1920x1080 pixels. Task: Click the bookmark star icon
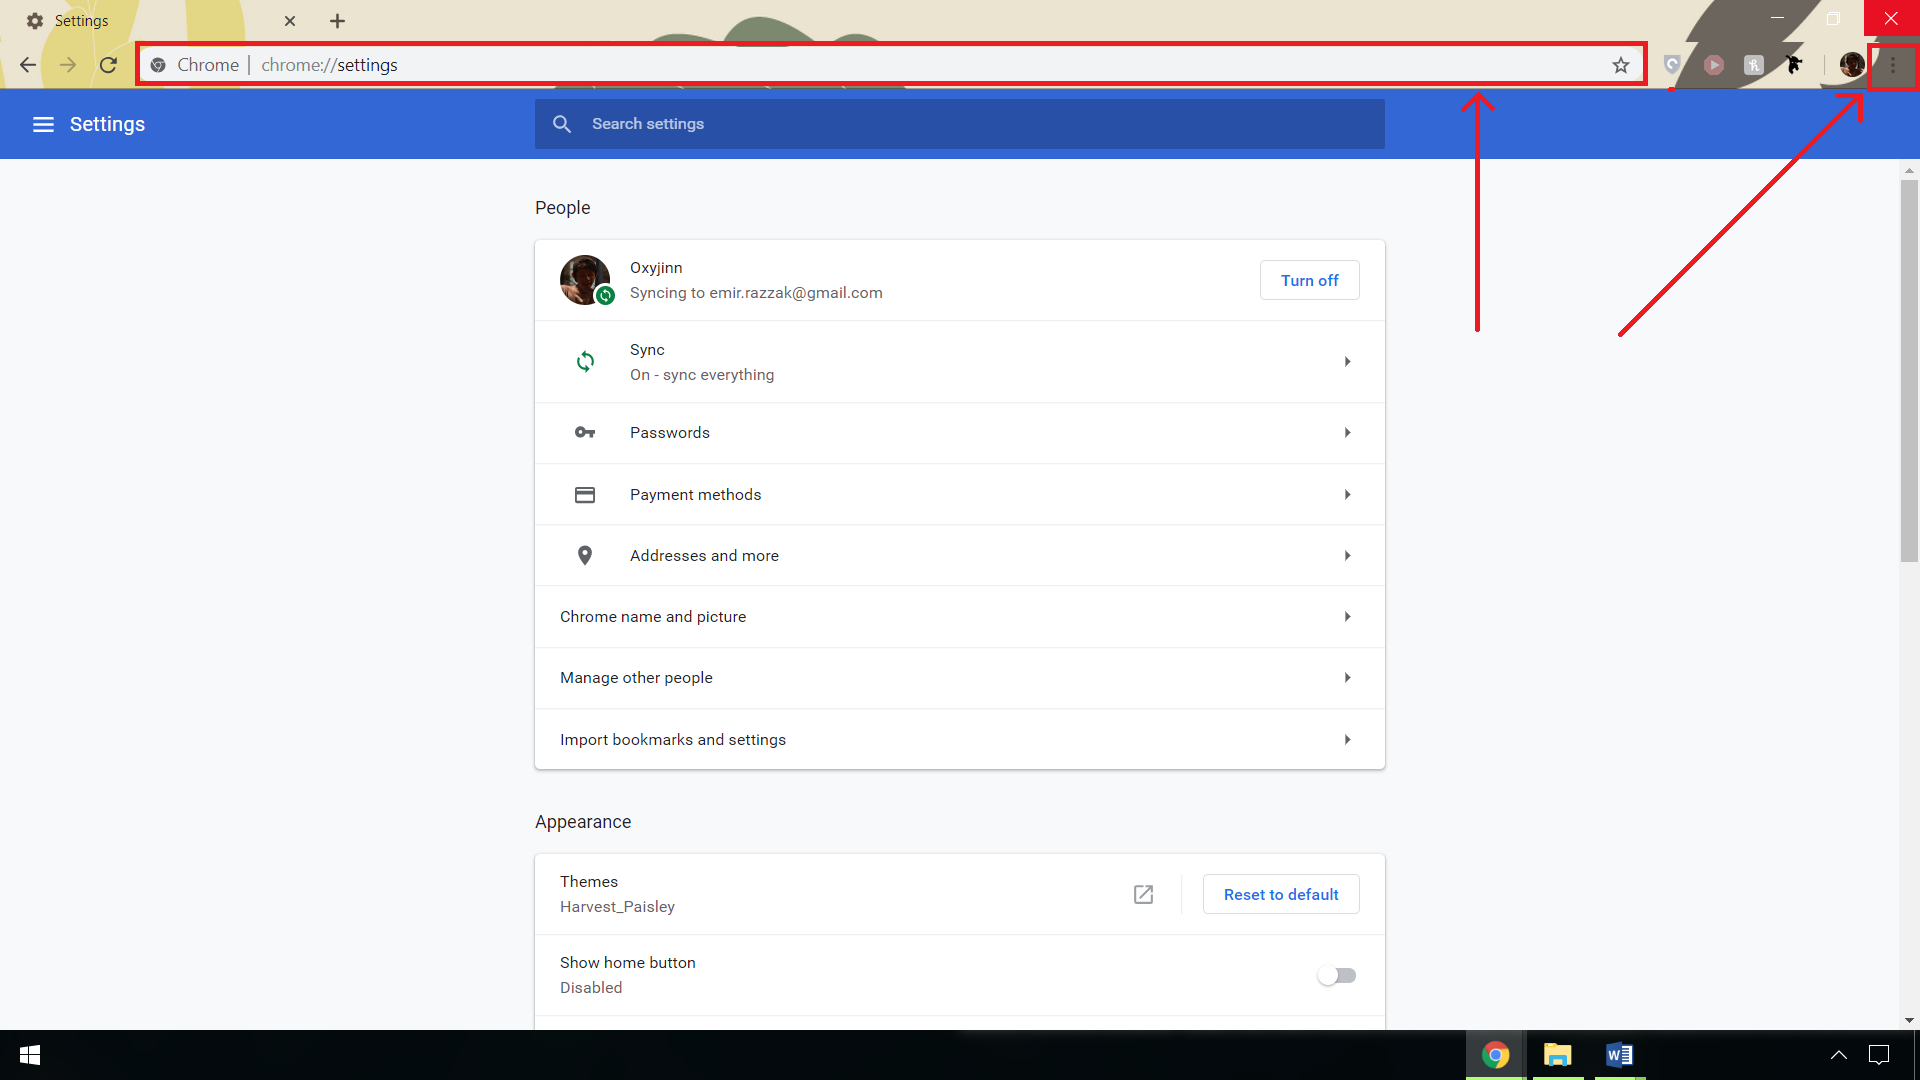pos(1621,65)
